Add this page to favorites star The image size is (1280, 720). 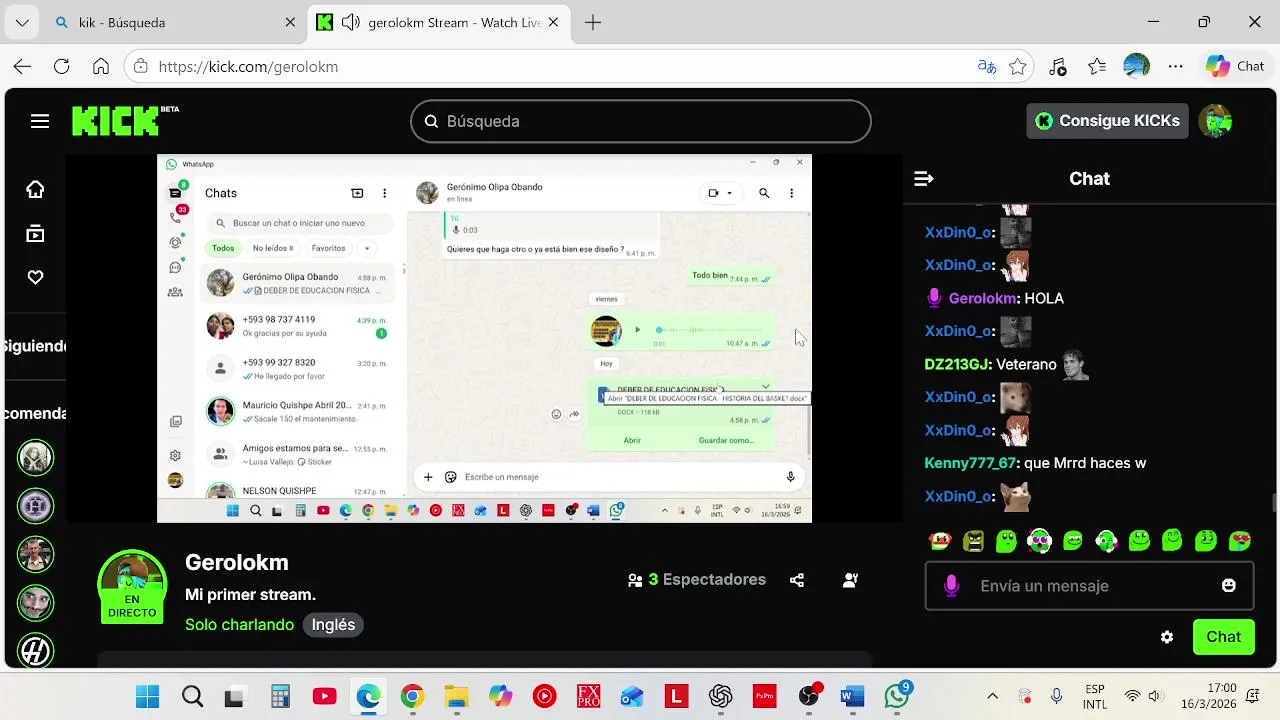coord(1018,67)
